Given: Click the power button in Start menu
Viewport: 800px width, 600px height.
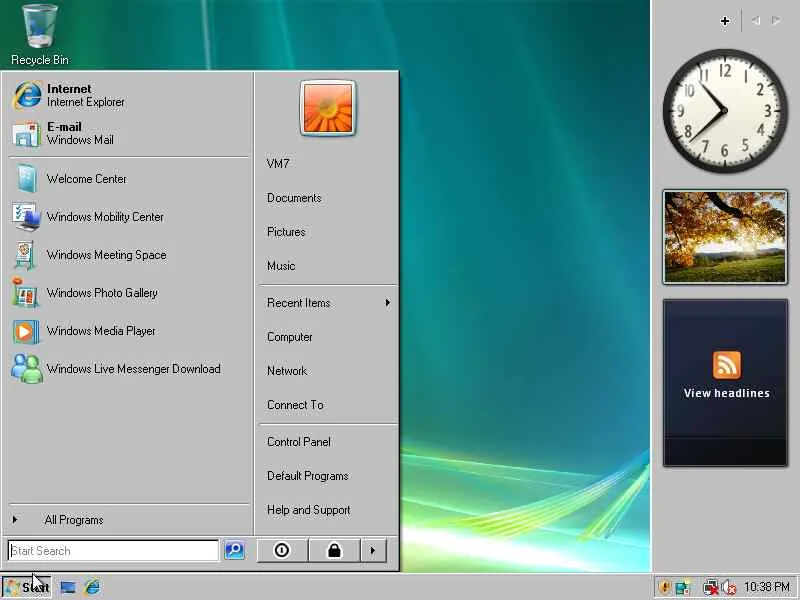Looking at the screenshot, I should coord(282,551).
